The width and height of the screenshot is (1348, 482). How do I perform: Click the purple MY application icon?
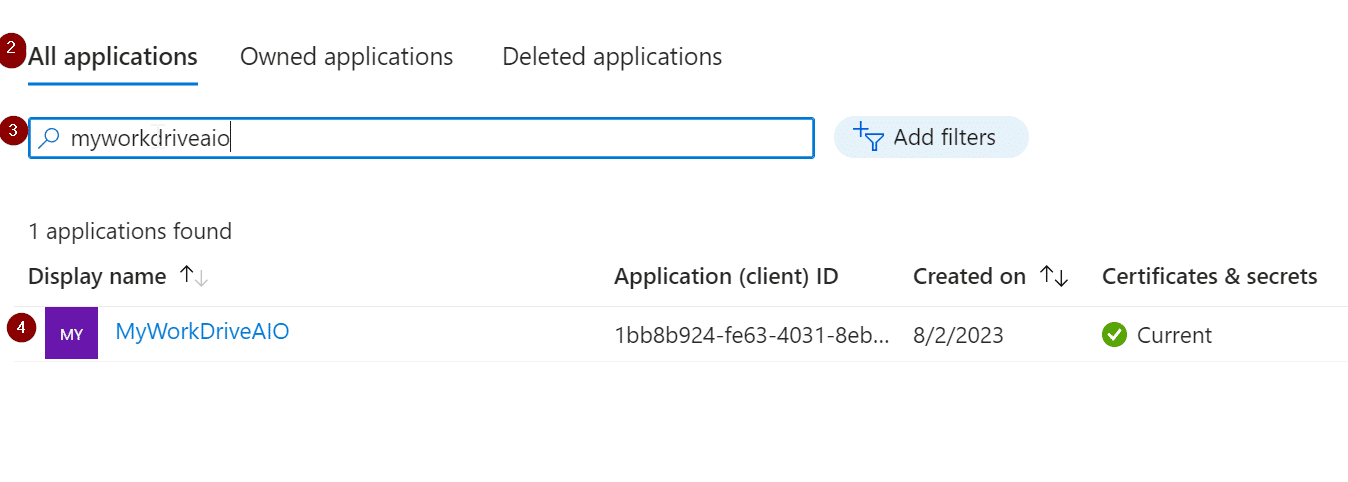pyautogui.click(x=71, y=334)
